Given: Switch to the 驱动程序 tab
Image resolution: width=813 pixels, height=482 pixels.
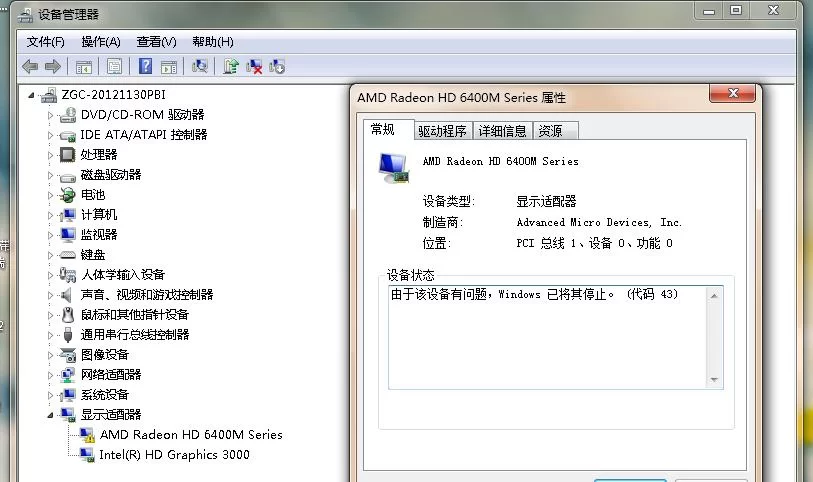Looking at the screenshot, I should pos(442,131).
